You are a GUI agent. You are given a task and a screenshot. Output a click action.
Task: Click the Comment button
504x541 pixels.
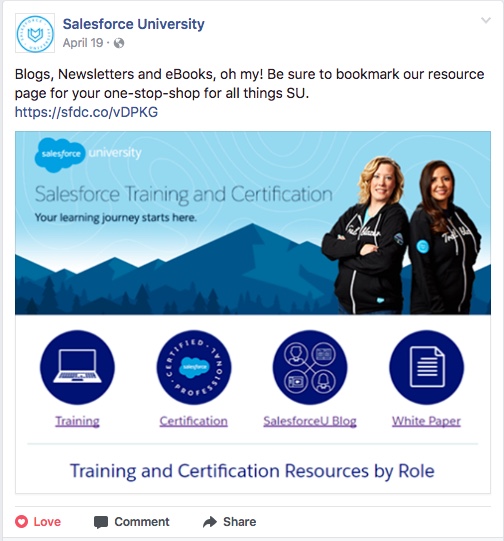[131, 522]
